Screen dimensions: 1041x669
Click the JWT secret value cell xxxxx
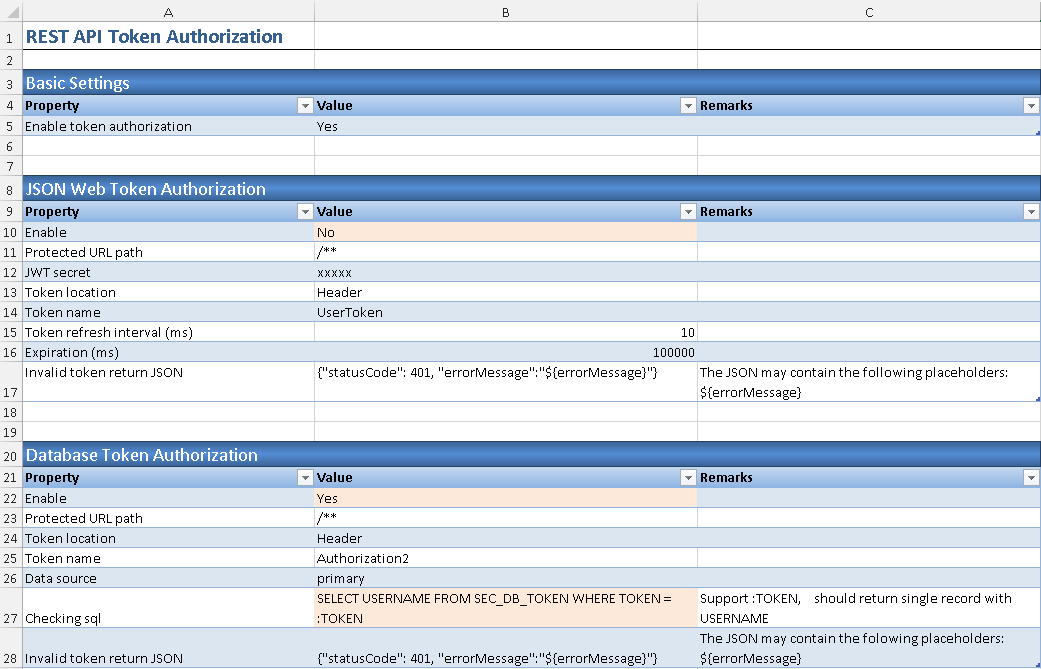(x=505, y=272)
